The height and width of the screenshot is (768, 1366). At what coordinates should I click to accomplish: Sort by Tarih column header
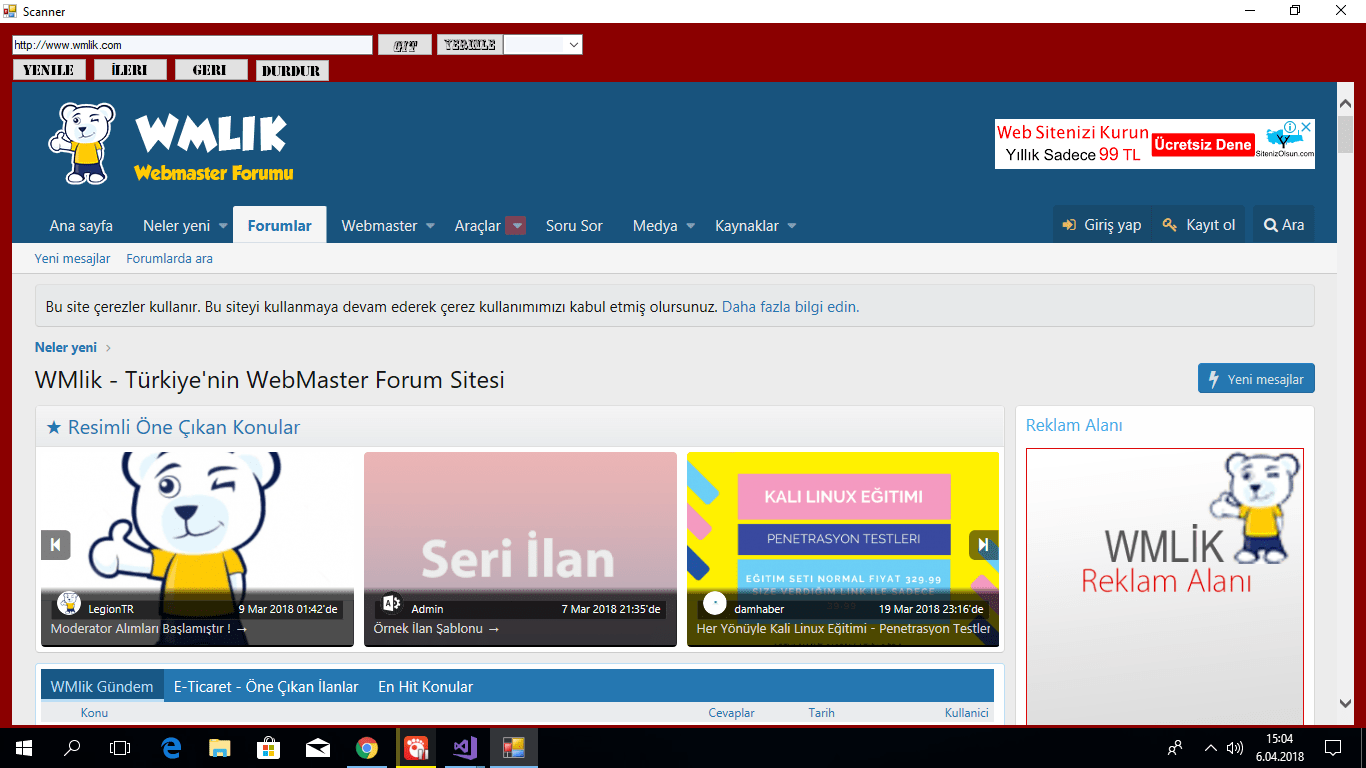pyautogui.click(x=821, y=713)
